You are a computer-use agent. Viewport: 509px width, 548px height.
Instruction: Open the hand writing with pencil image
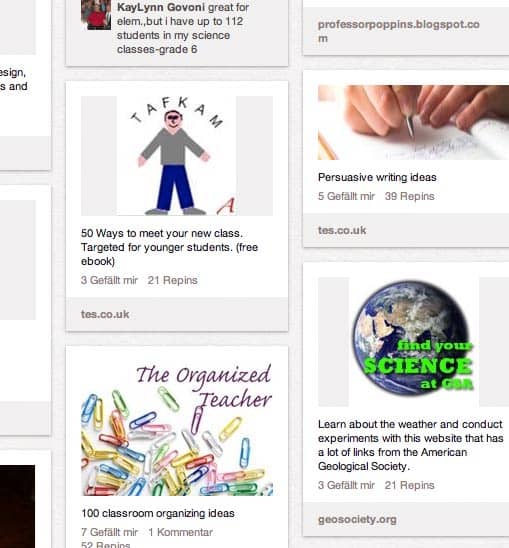click(413, 122)
